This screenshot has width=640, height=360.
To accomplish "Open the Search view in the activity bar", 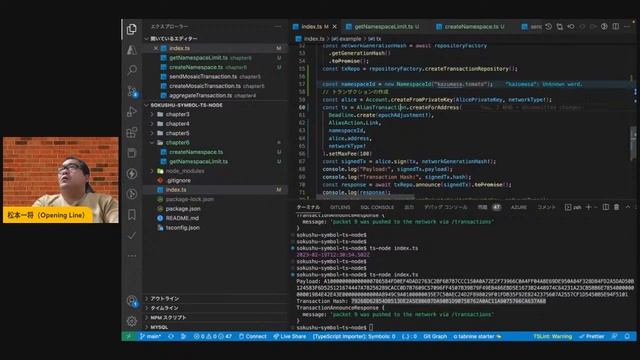I will tap(131, 70).
